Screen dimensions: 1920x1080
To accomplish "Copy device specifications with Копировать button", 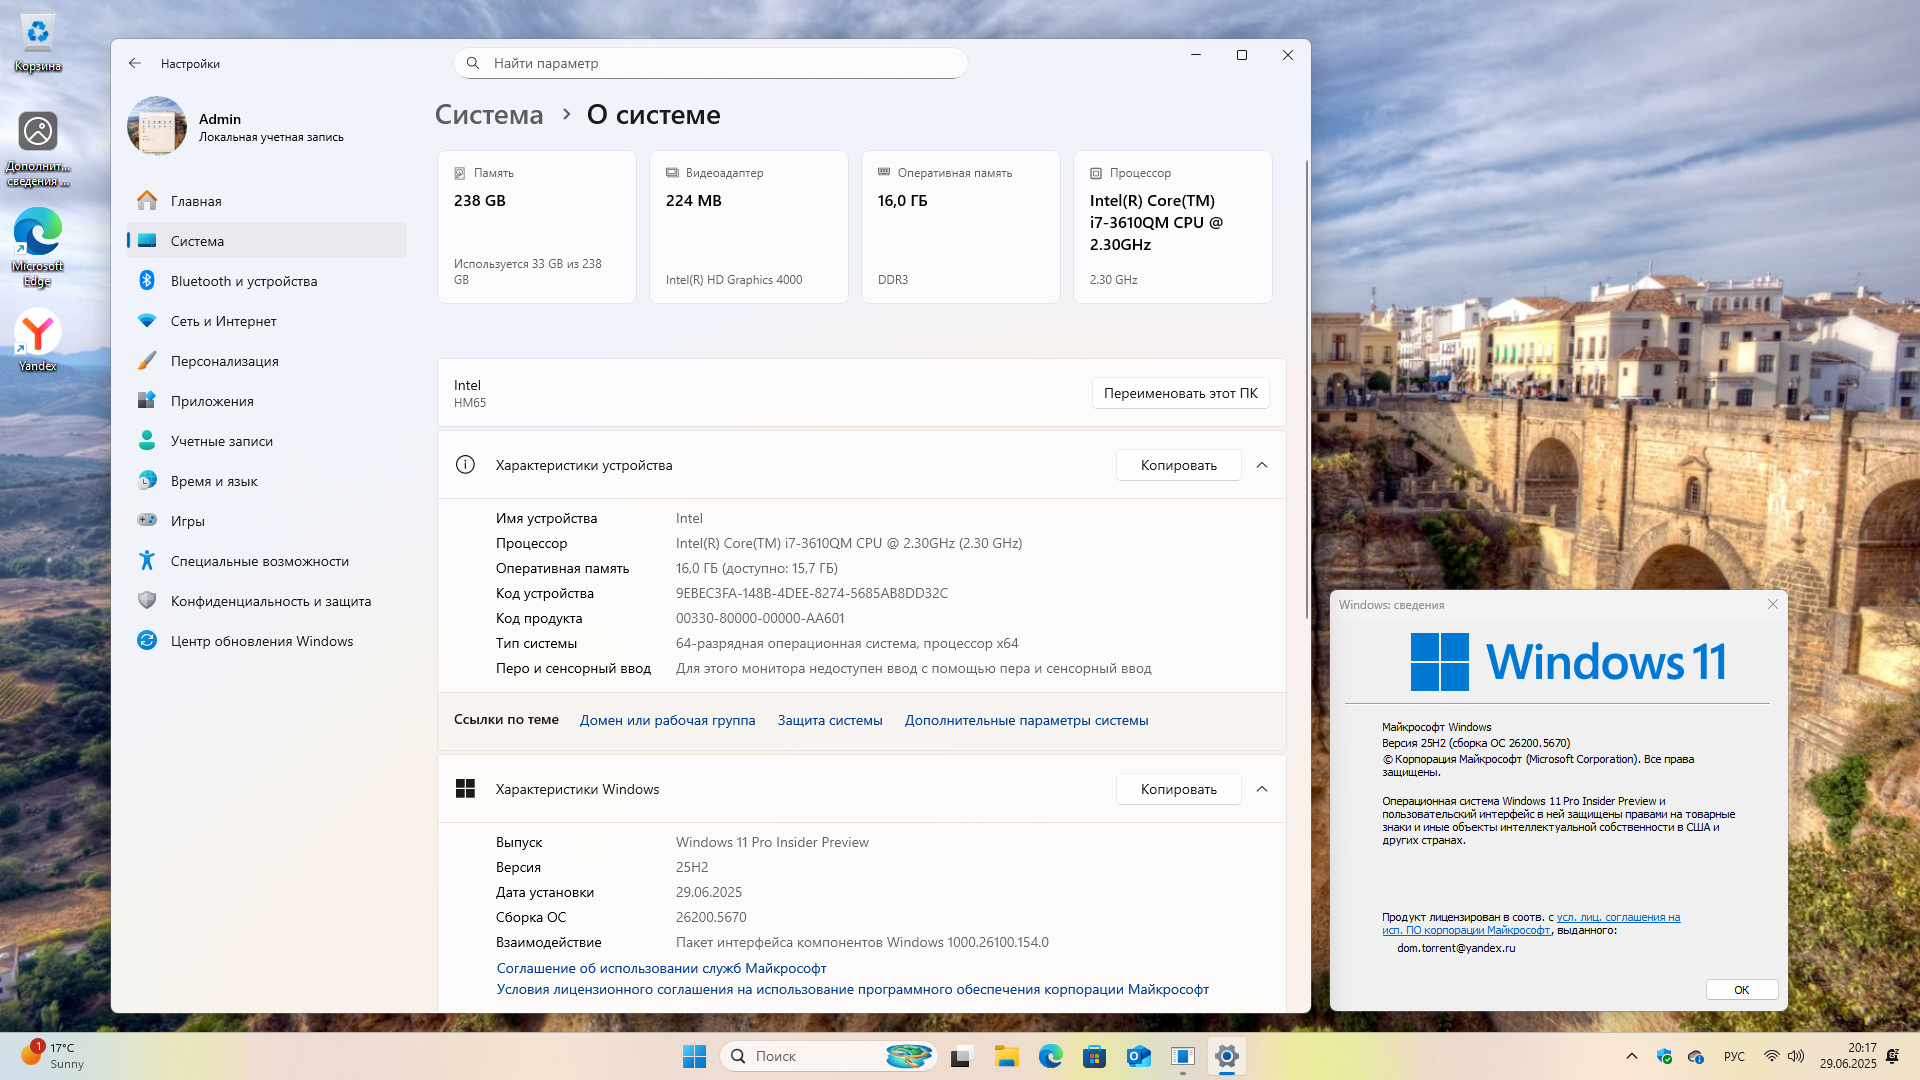I will 1178,465.
